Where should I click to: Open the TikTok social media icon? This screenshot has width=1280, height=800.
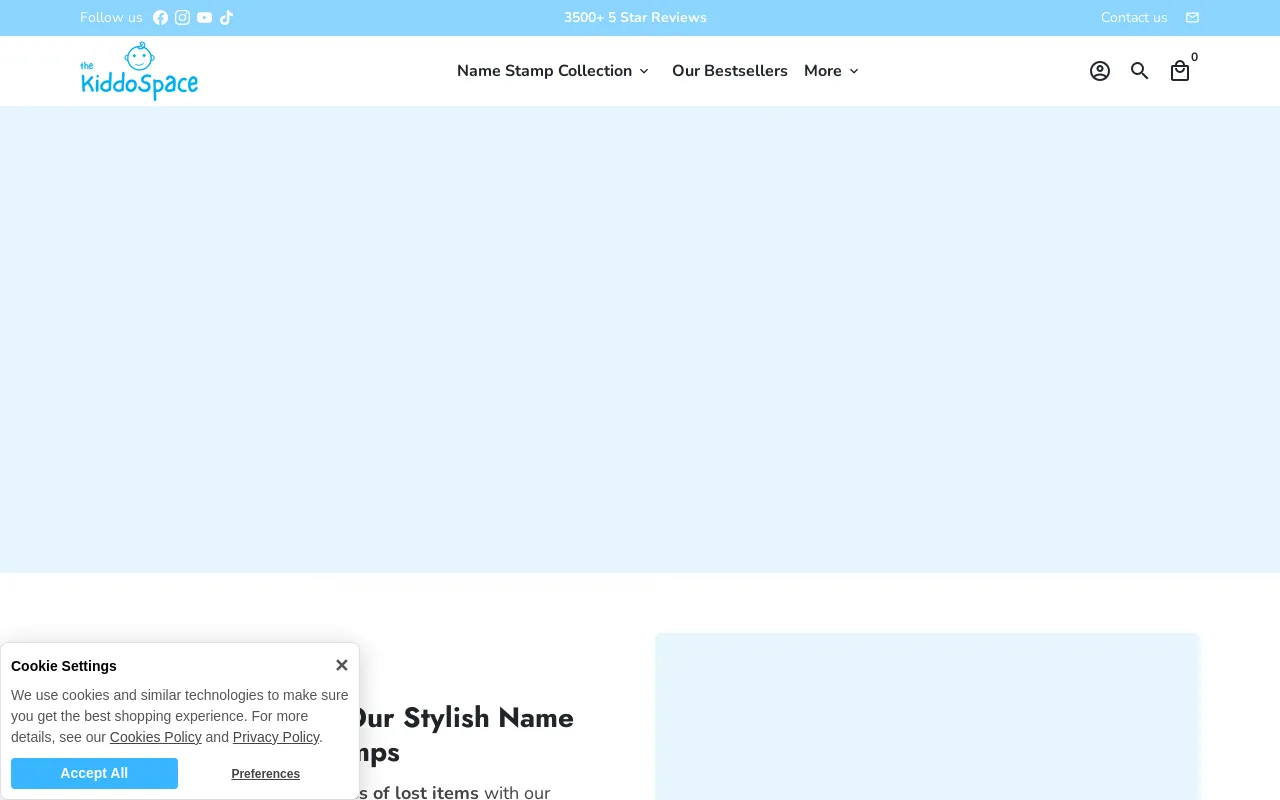tap(226, 17)
